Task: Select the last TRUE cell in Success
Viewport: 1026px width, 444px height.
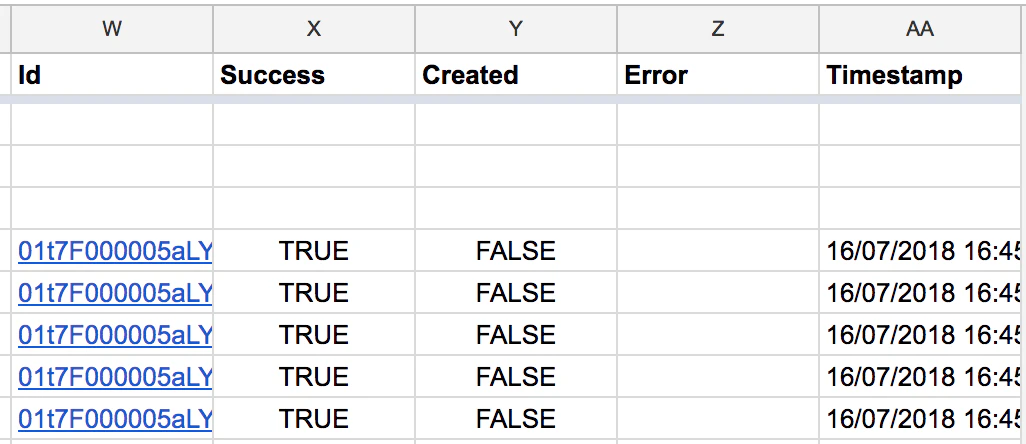Action: click(x=314, y=418)
